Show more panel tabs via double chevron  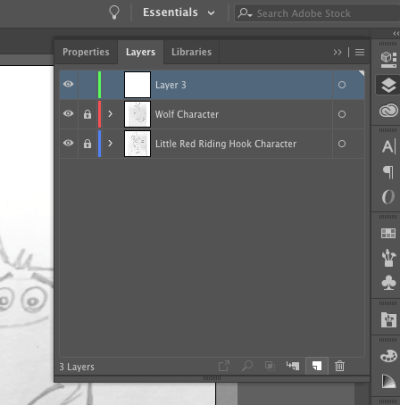click(337, 52)
